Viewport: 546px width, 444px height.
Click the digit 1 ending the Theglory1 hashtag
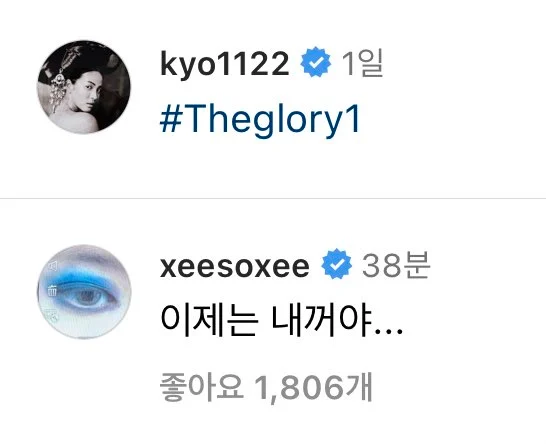point(353,118)
